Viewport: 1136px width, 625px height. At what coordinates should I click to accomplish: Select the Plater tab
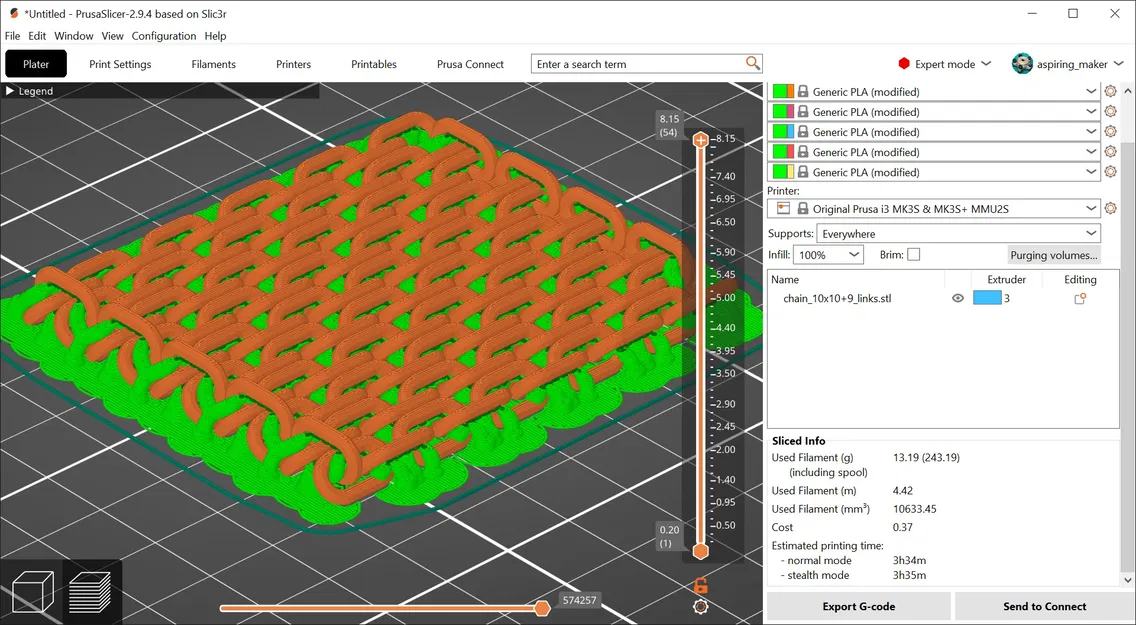[x=36, y=64]
